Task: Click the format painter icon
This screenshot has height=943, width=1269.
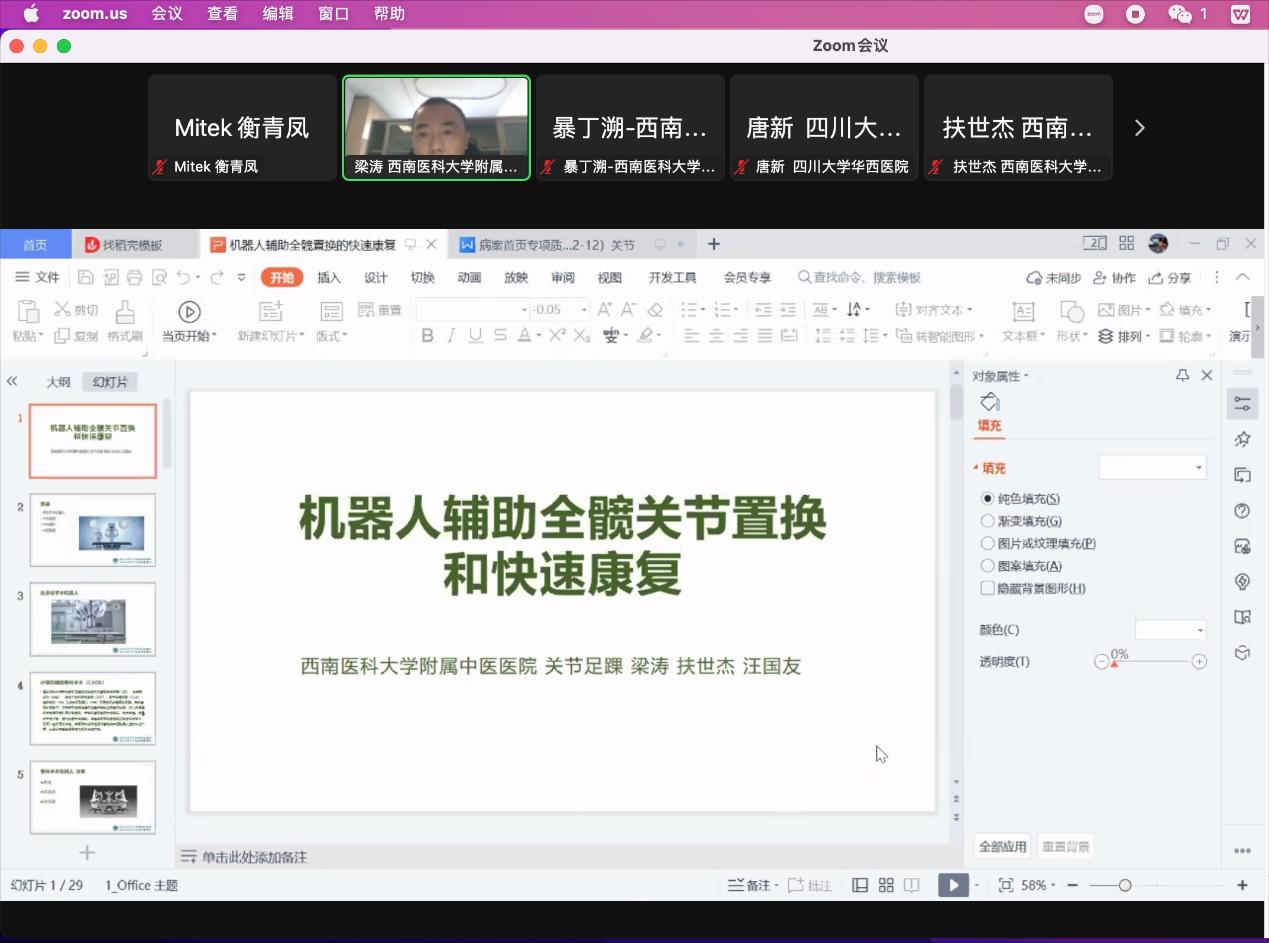Action: click(125, 312)
